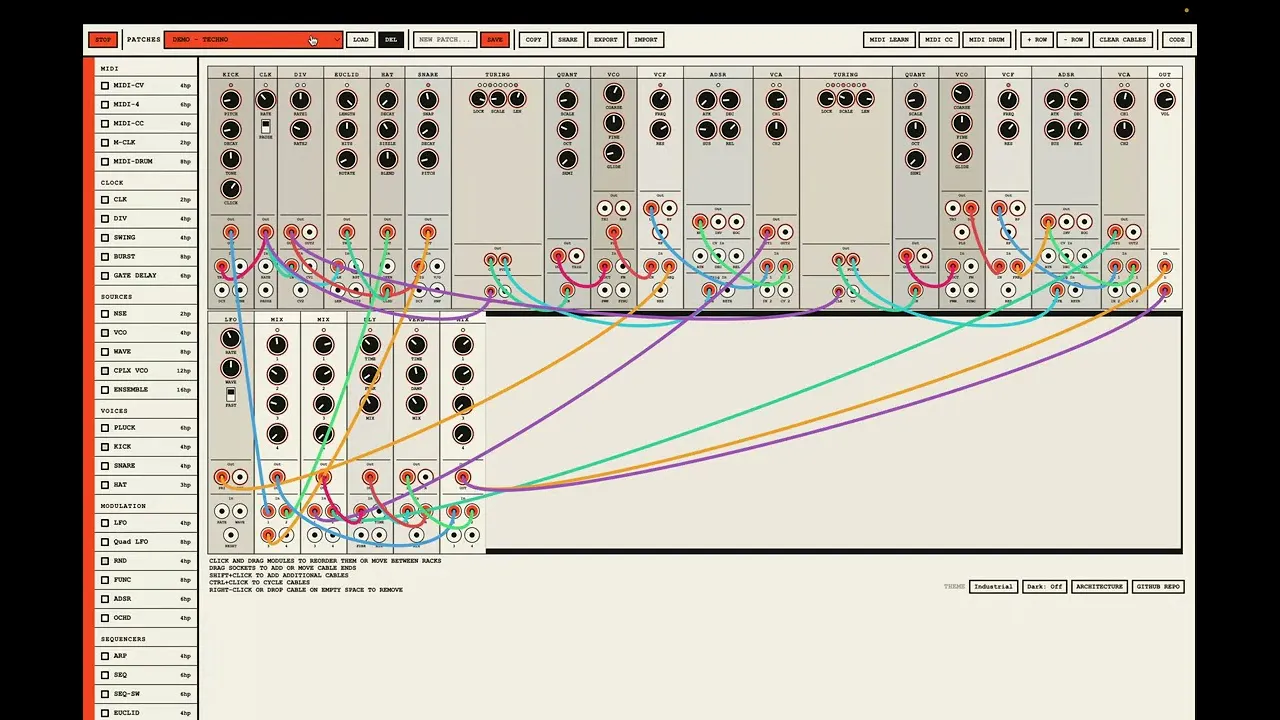Click the IMPORT button

pyautogui.click(x=646, y=40)
